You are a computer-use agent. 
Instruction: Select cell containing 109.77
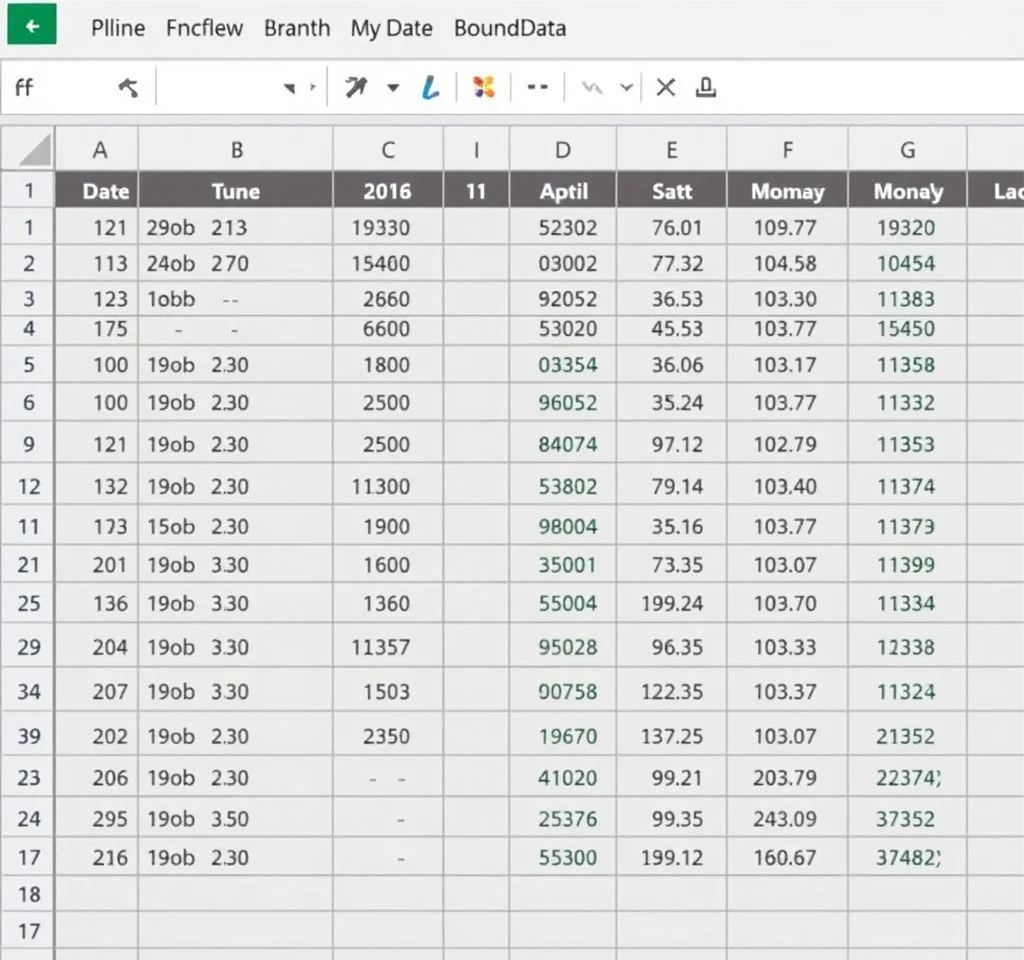click(x=788, y=227)
